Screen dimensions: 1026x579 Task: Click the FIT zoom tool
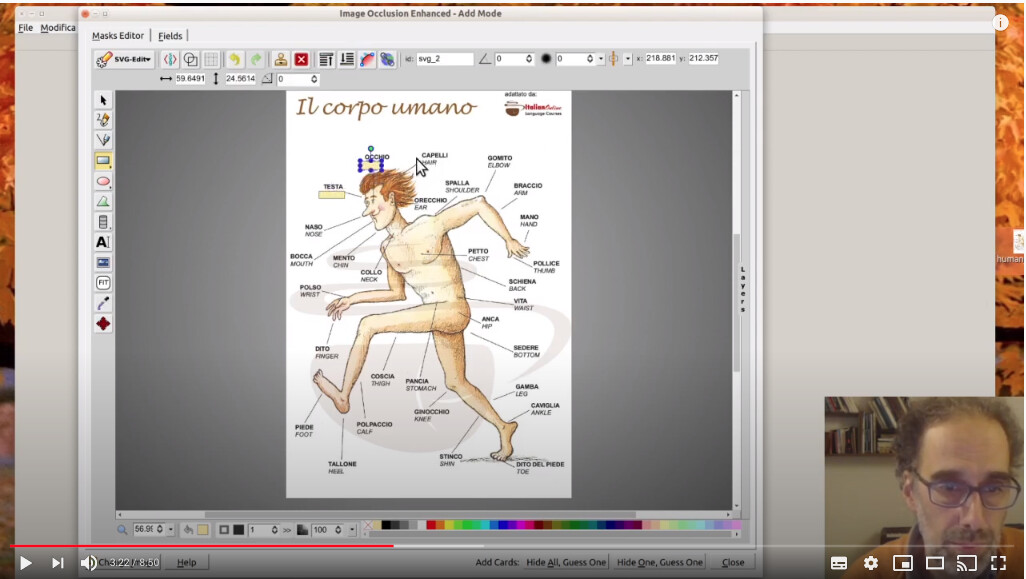point(103,283)
